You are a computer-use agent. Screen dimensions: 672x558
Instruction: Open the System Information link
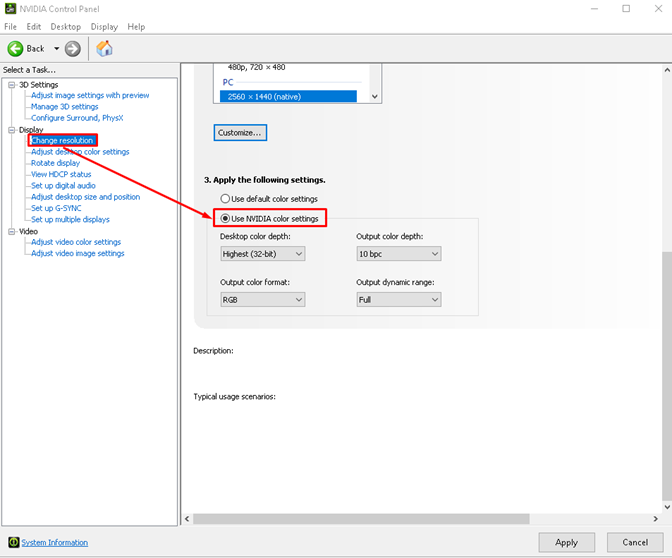[x=54, y=542]
